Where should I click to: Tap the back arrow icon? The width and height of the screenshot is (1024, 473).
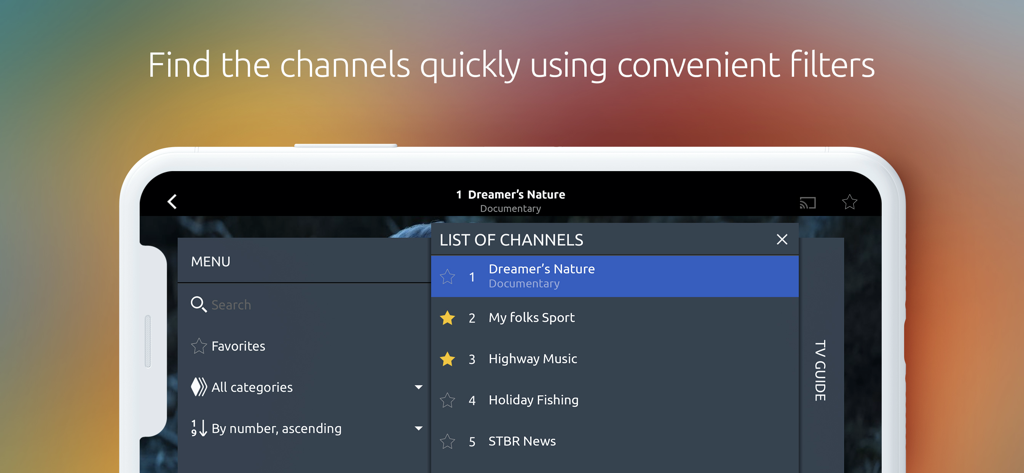172,202
